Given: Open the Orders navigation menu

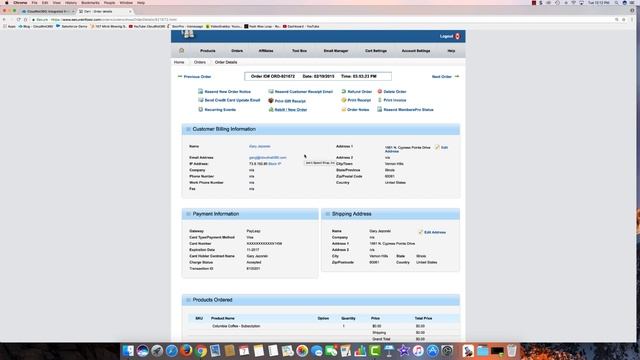Looking at the screenshot, I should (237, 51).
